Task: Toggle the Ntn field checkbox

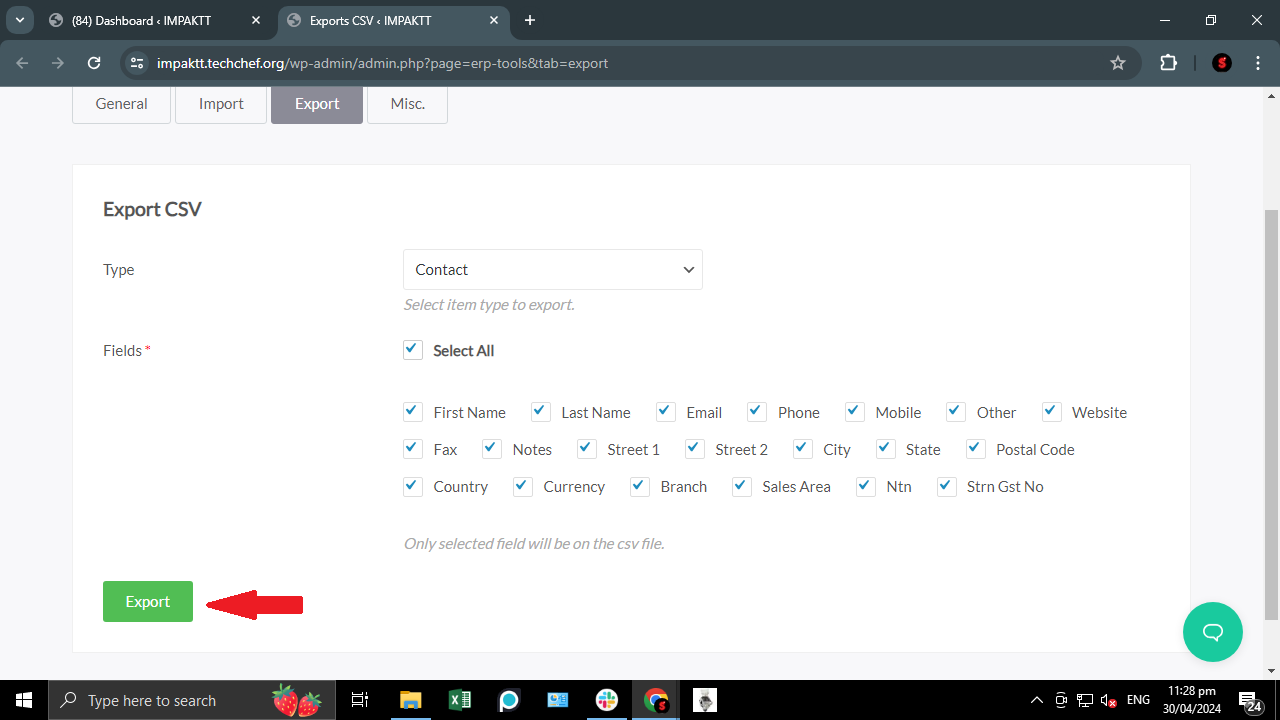Action: pos(866,486)
